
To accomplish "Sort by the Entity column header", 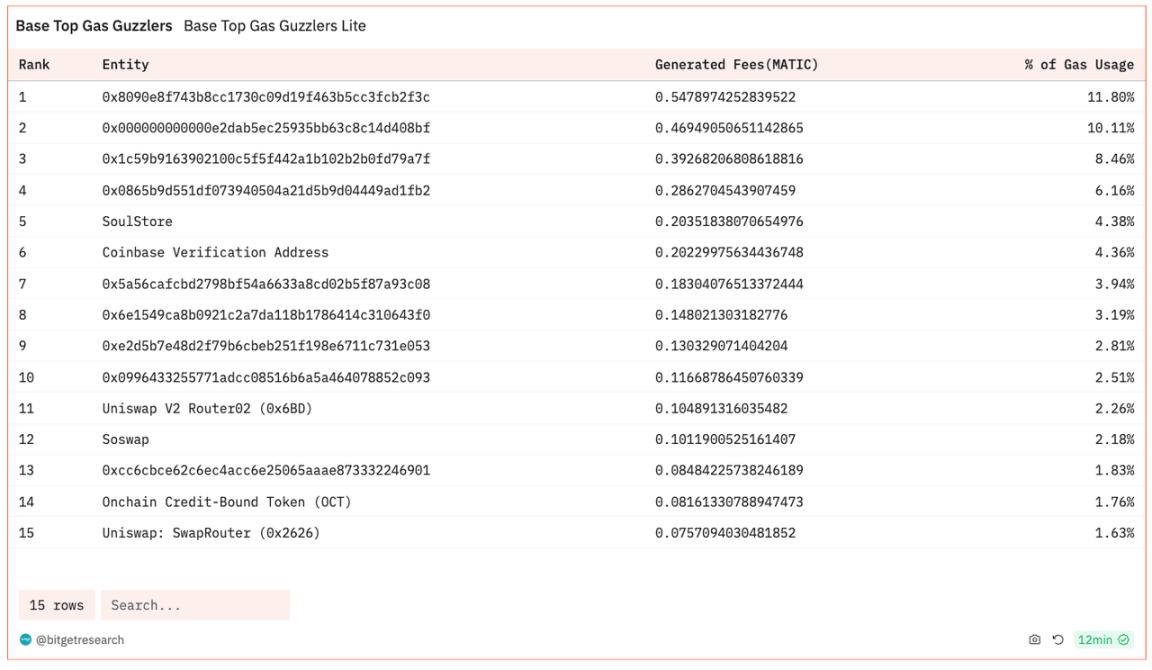I will point(125,65).
